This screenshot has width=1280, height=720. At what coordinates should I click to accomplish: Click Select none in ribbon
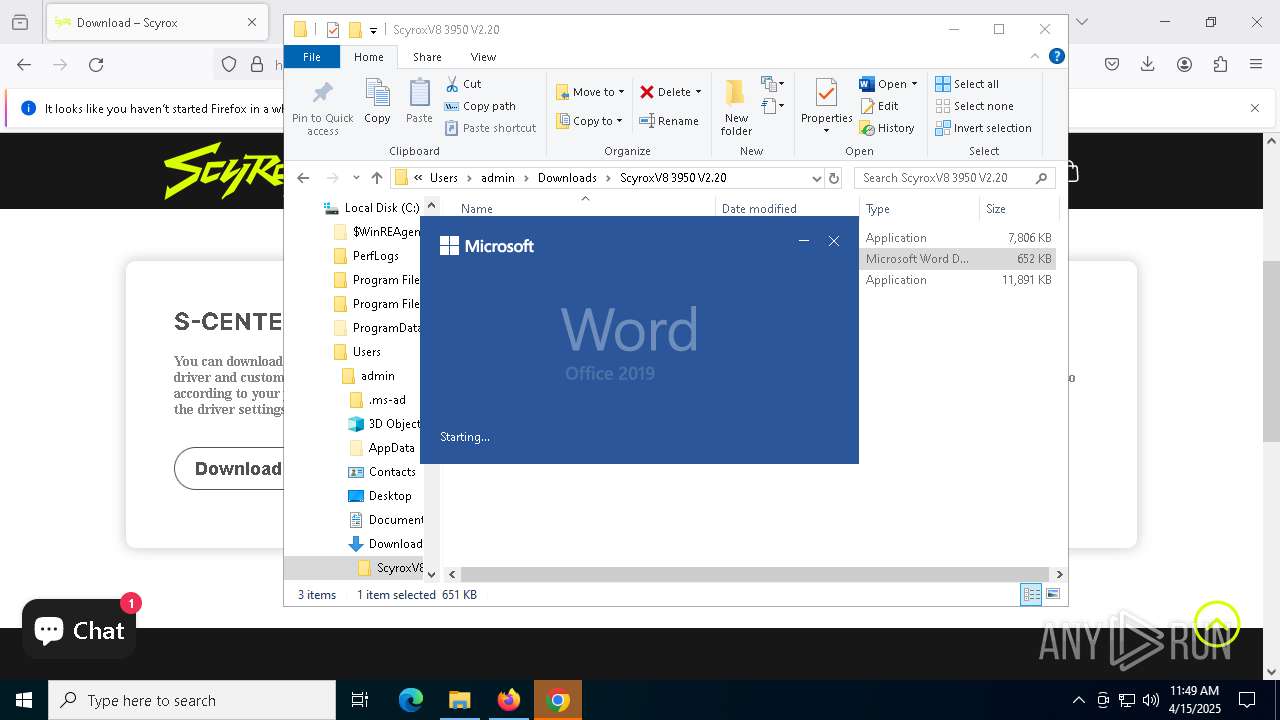click(x=974, y=106)
